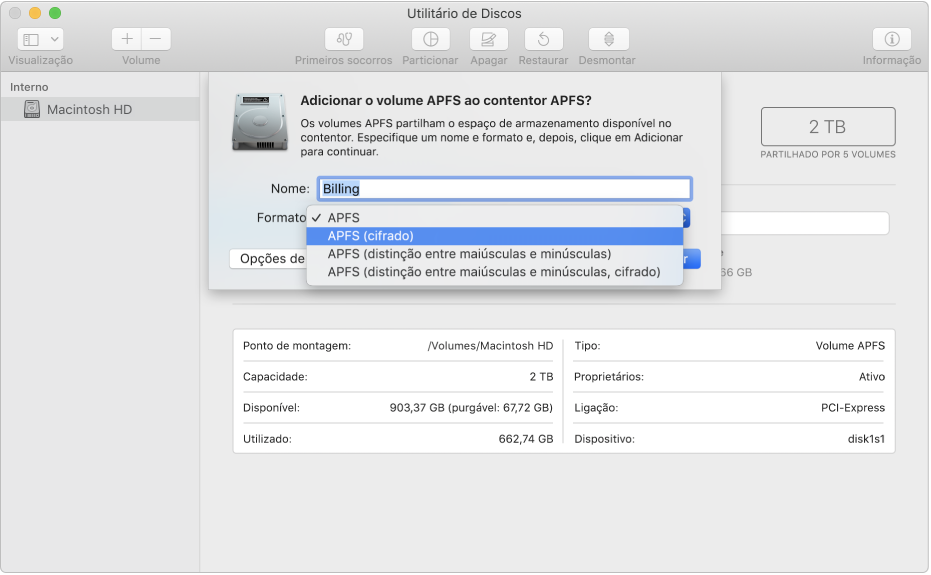Click the 903,37 GB available value
This screenshot has width=931, height=575.
pyautogui.click(x=471, y=407)
